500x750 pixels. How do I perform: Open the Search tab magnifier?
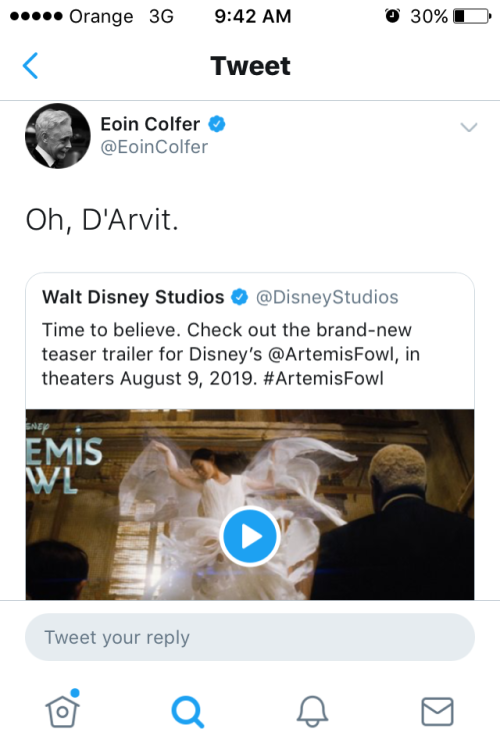tap(188, 712)
